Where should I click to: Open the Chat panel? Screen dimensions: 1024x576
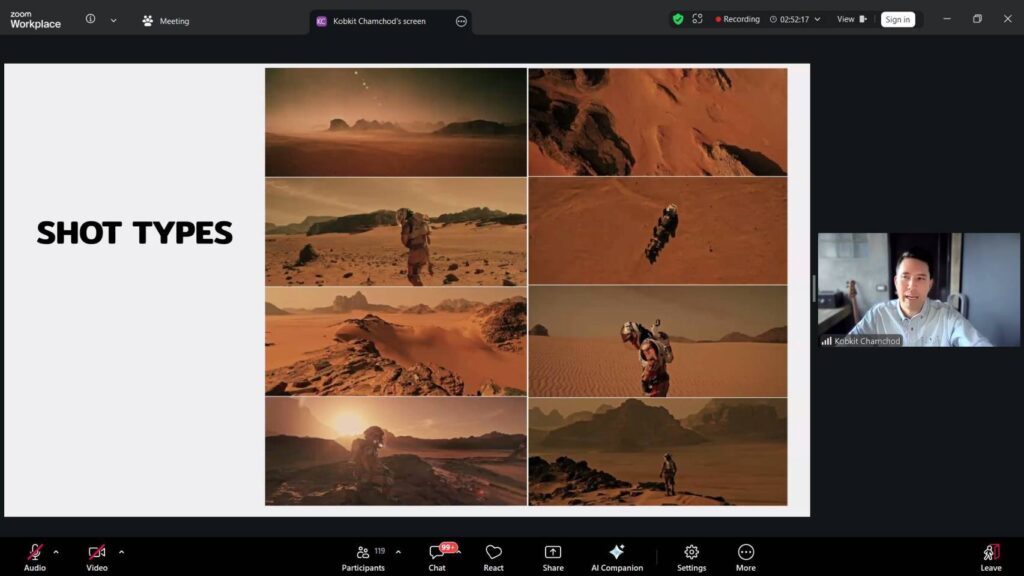[x=437, y=558]
